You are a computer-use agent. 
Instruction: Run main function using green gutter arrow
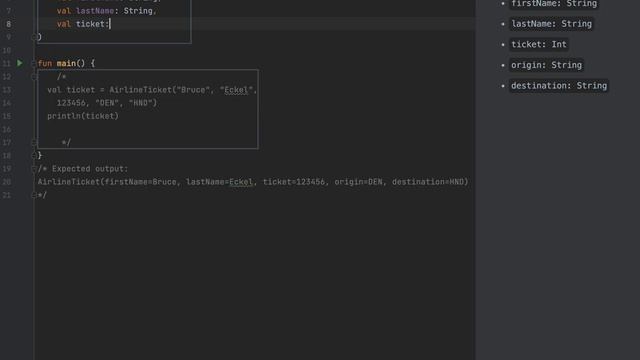click(x=20, y=63)
